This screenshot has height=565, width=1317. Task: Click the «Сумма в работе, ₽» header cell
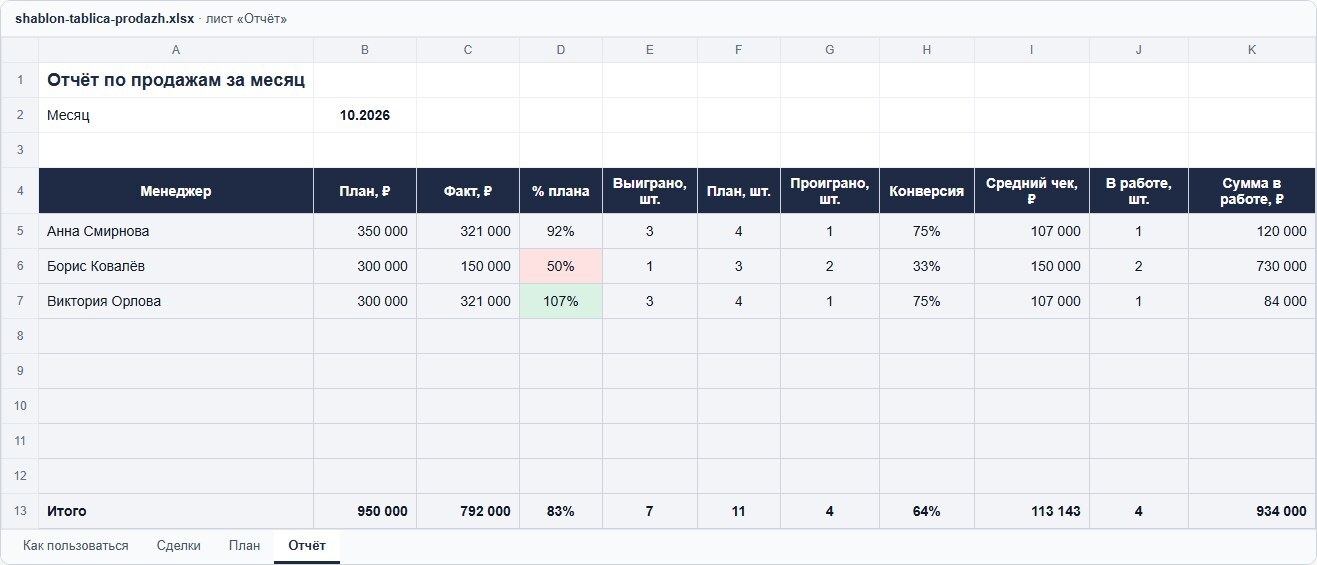[1252, 191]
